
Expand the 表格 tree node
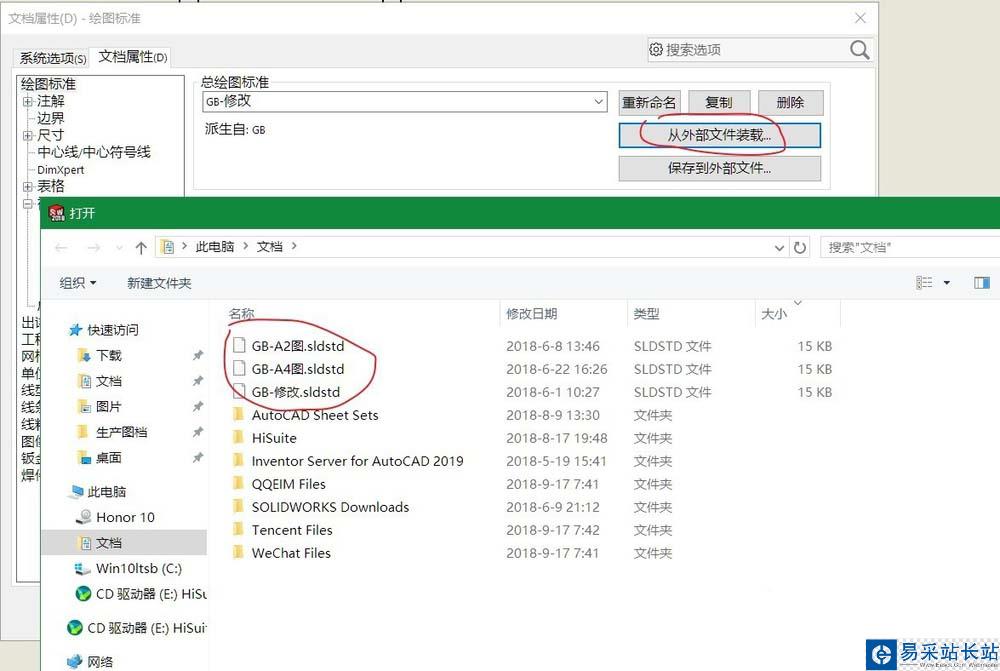[x=27, y=187]
